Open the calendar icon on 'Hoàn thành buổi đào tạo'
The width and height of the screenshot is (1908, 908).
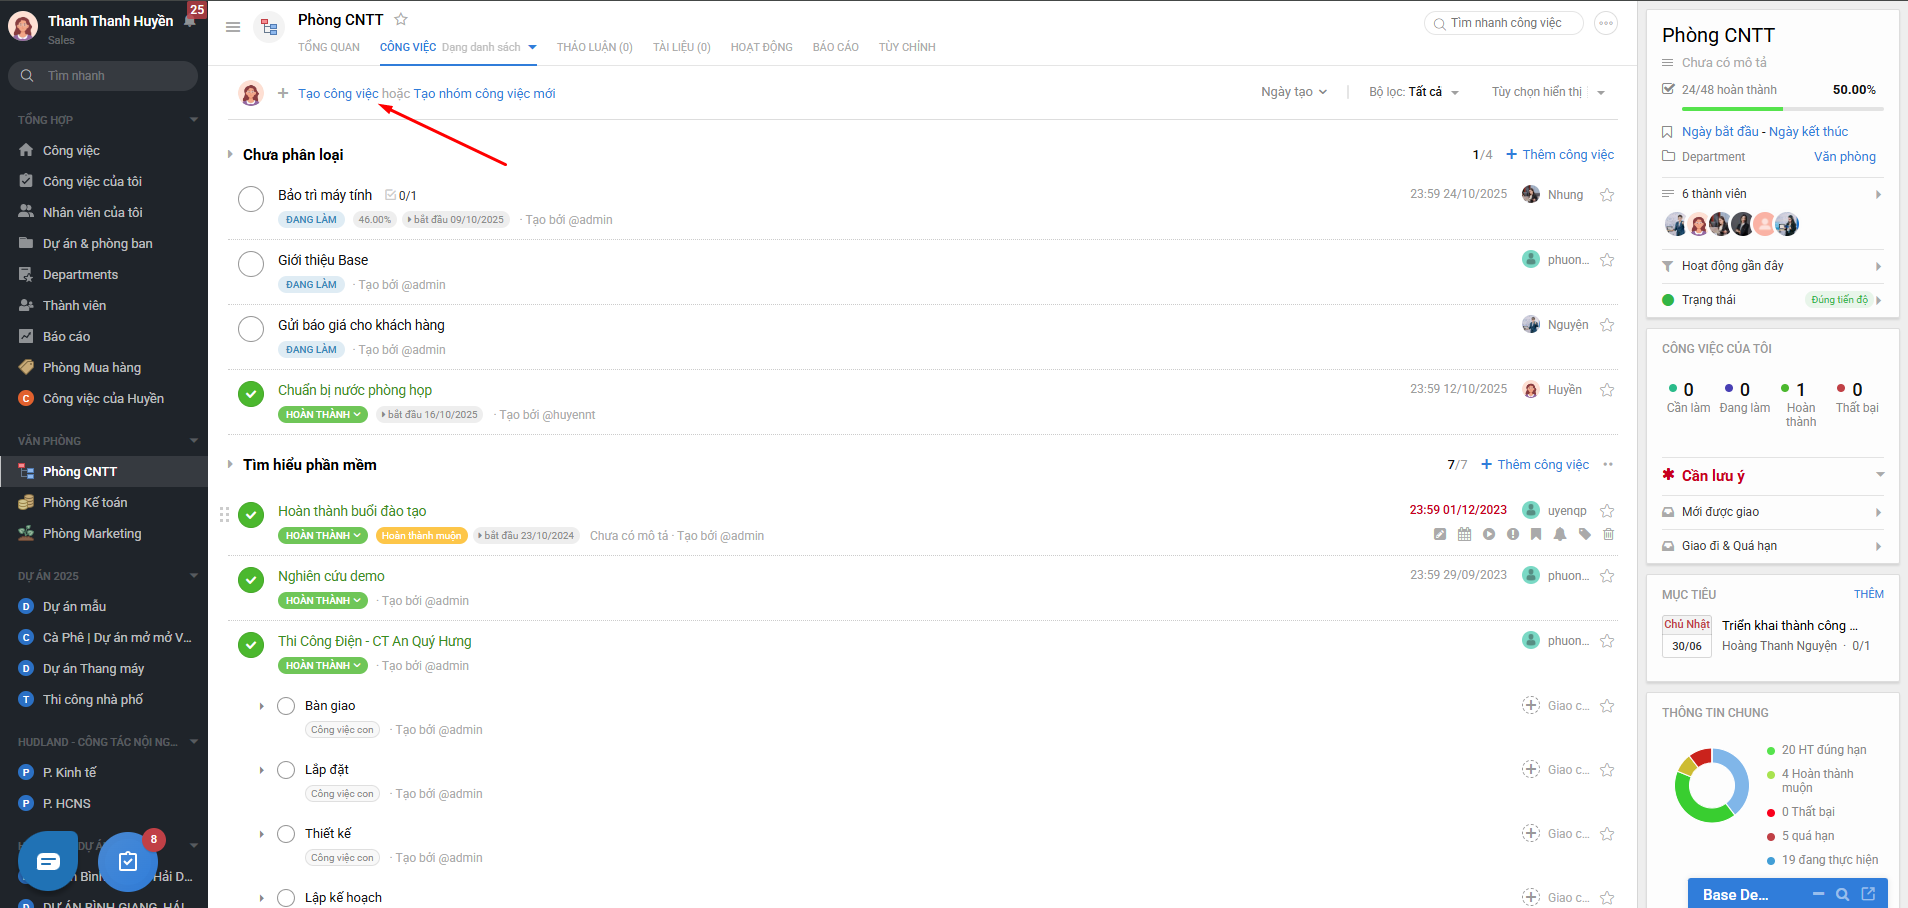[1464, 534]
